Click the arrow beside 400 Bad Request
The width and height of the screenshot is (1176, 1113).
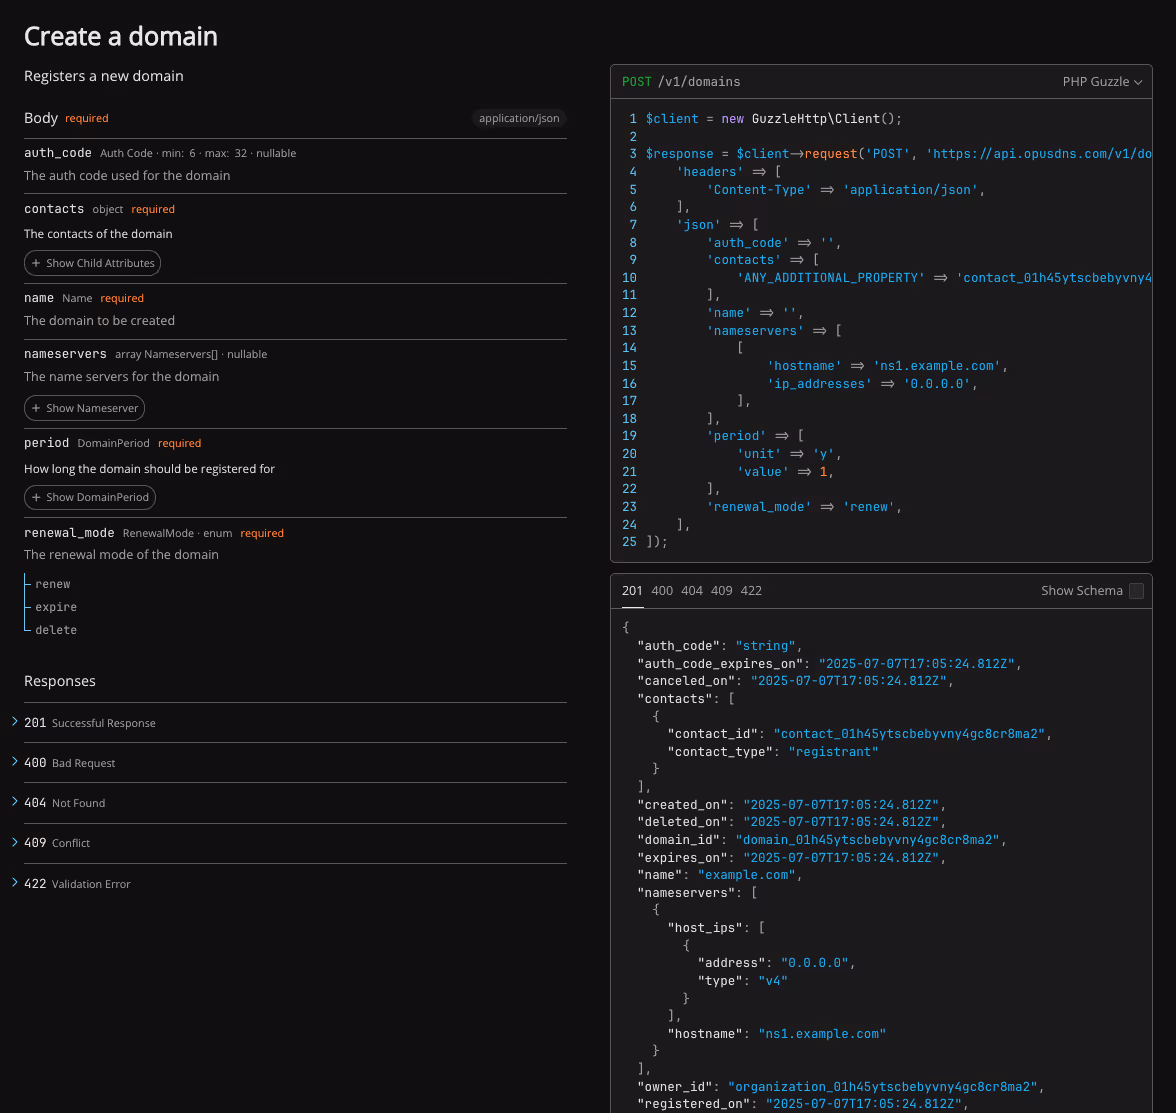pyautogui.click(x=13, y=761)
